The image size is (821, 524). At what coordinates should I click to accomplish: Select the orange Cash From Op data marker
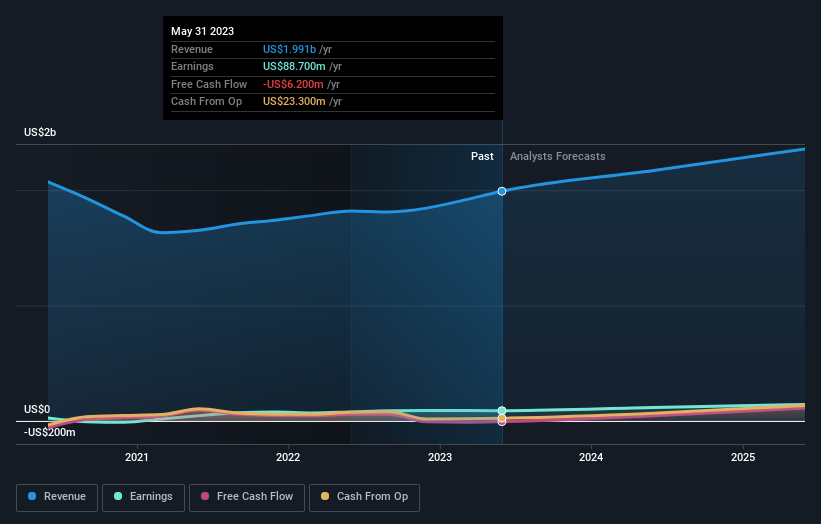pos(502,418)
